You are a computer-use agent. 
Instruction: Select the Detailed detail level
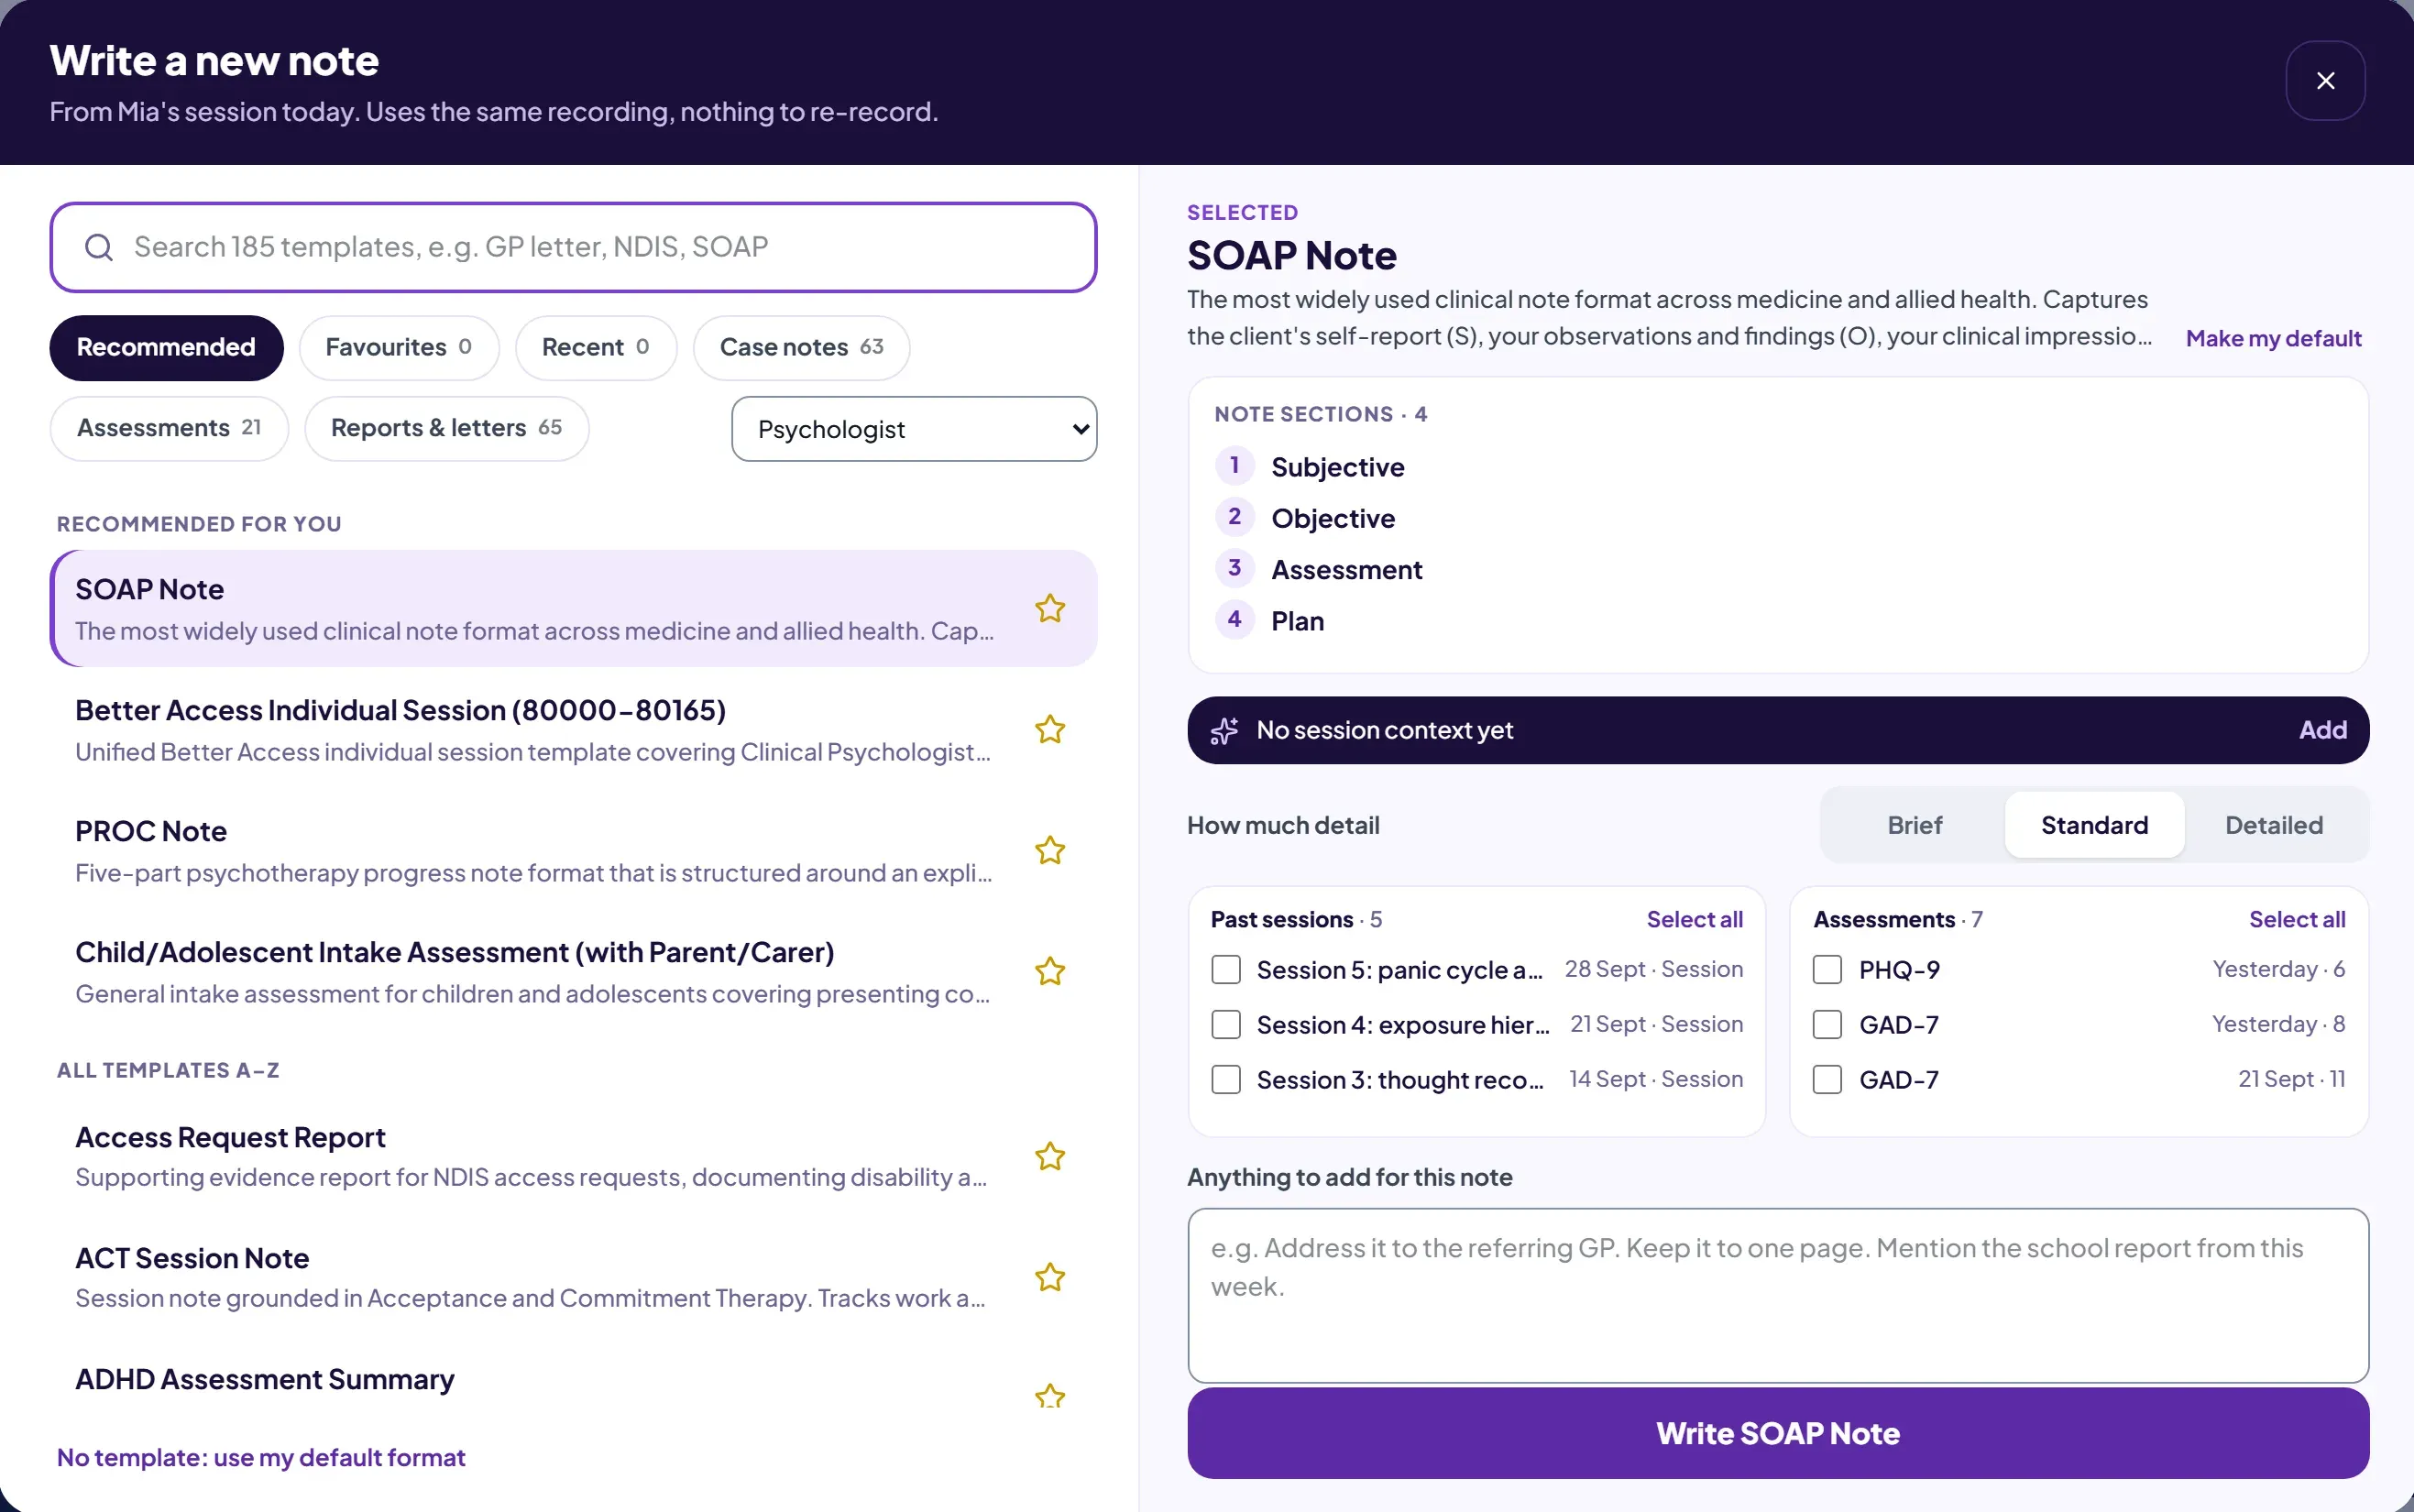click(2273, 825)
